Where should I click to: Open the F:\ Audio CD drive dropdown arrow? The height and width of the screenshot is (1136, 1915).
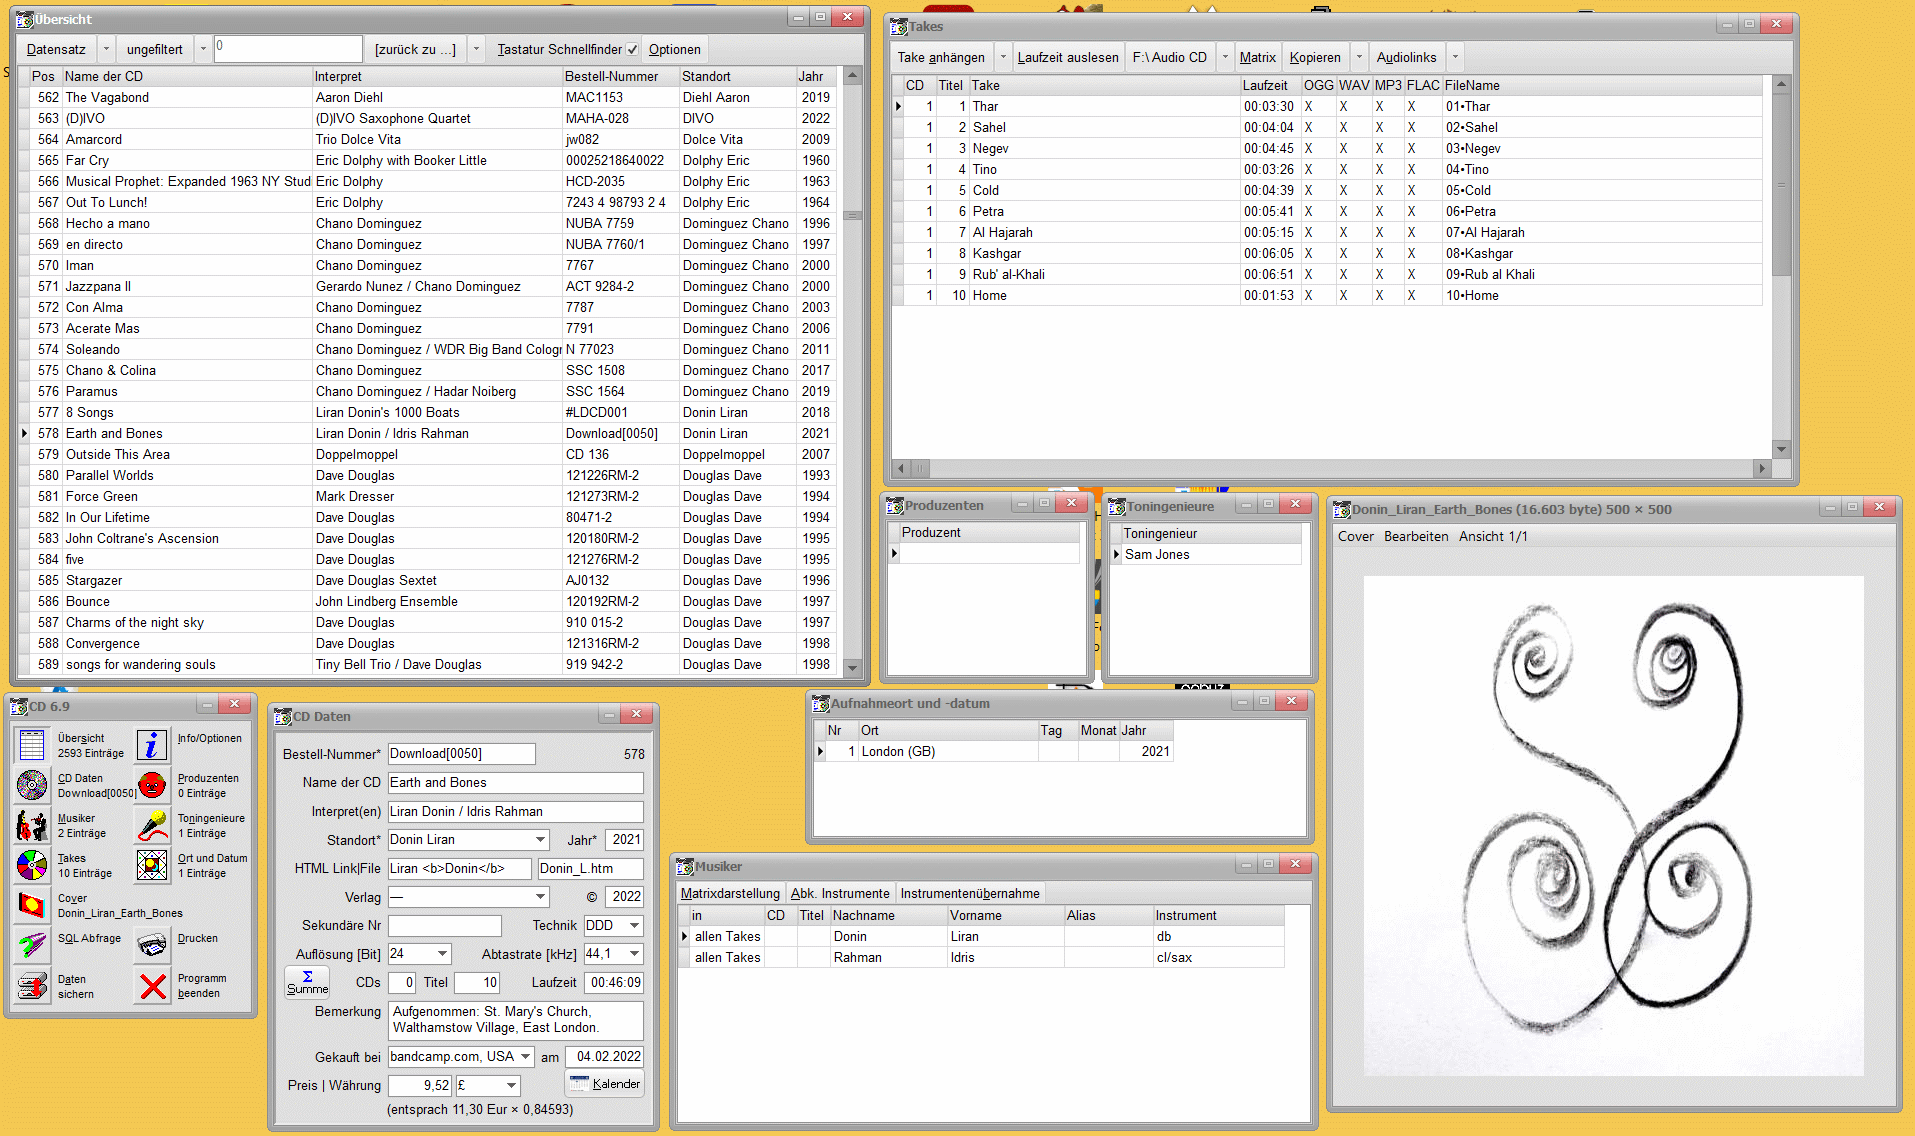(x=1225, y=57)
